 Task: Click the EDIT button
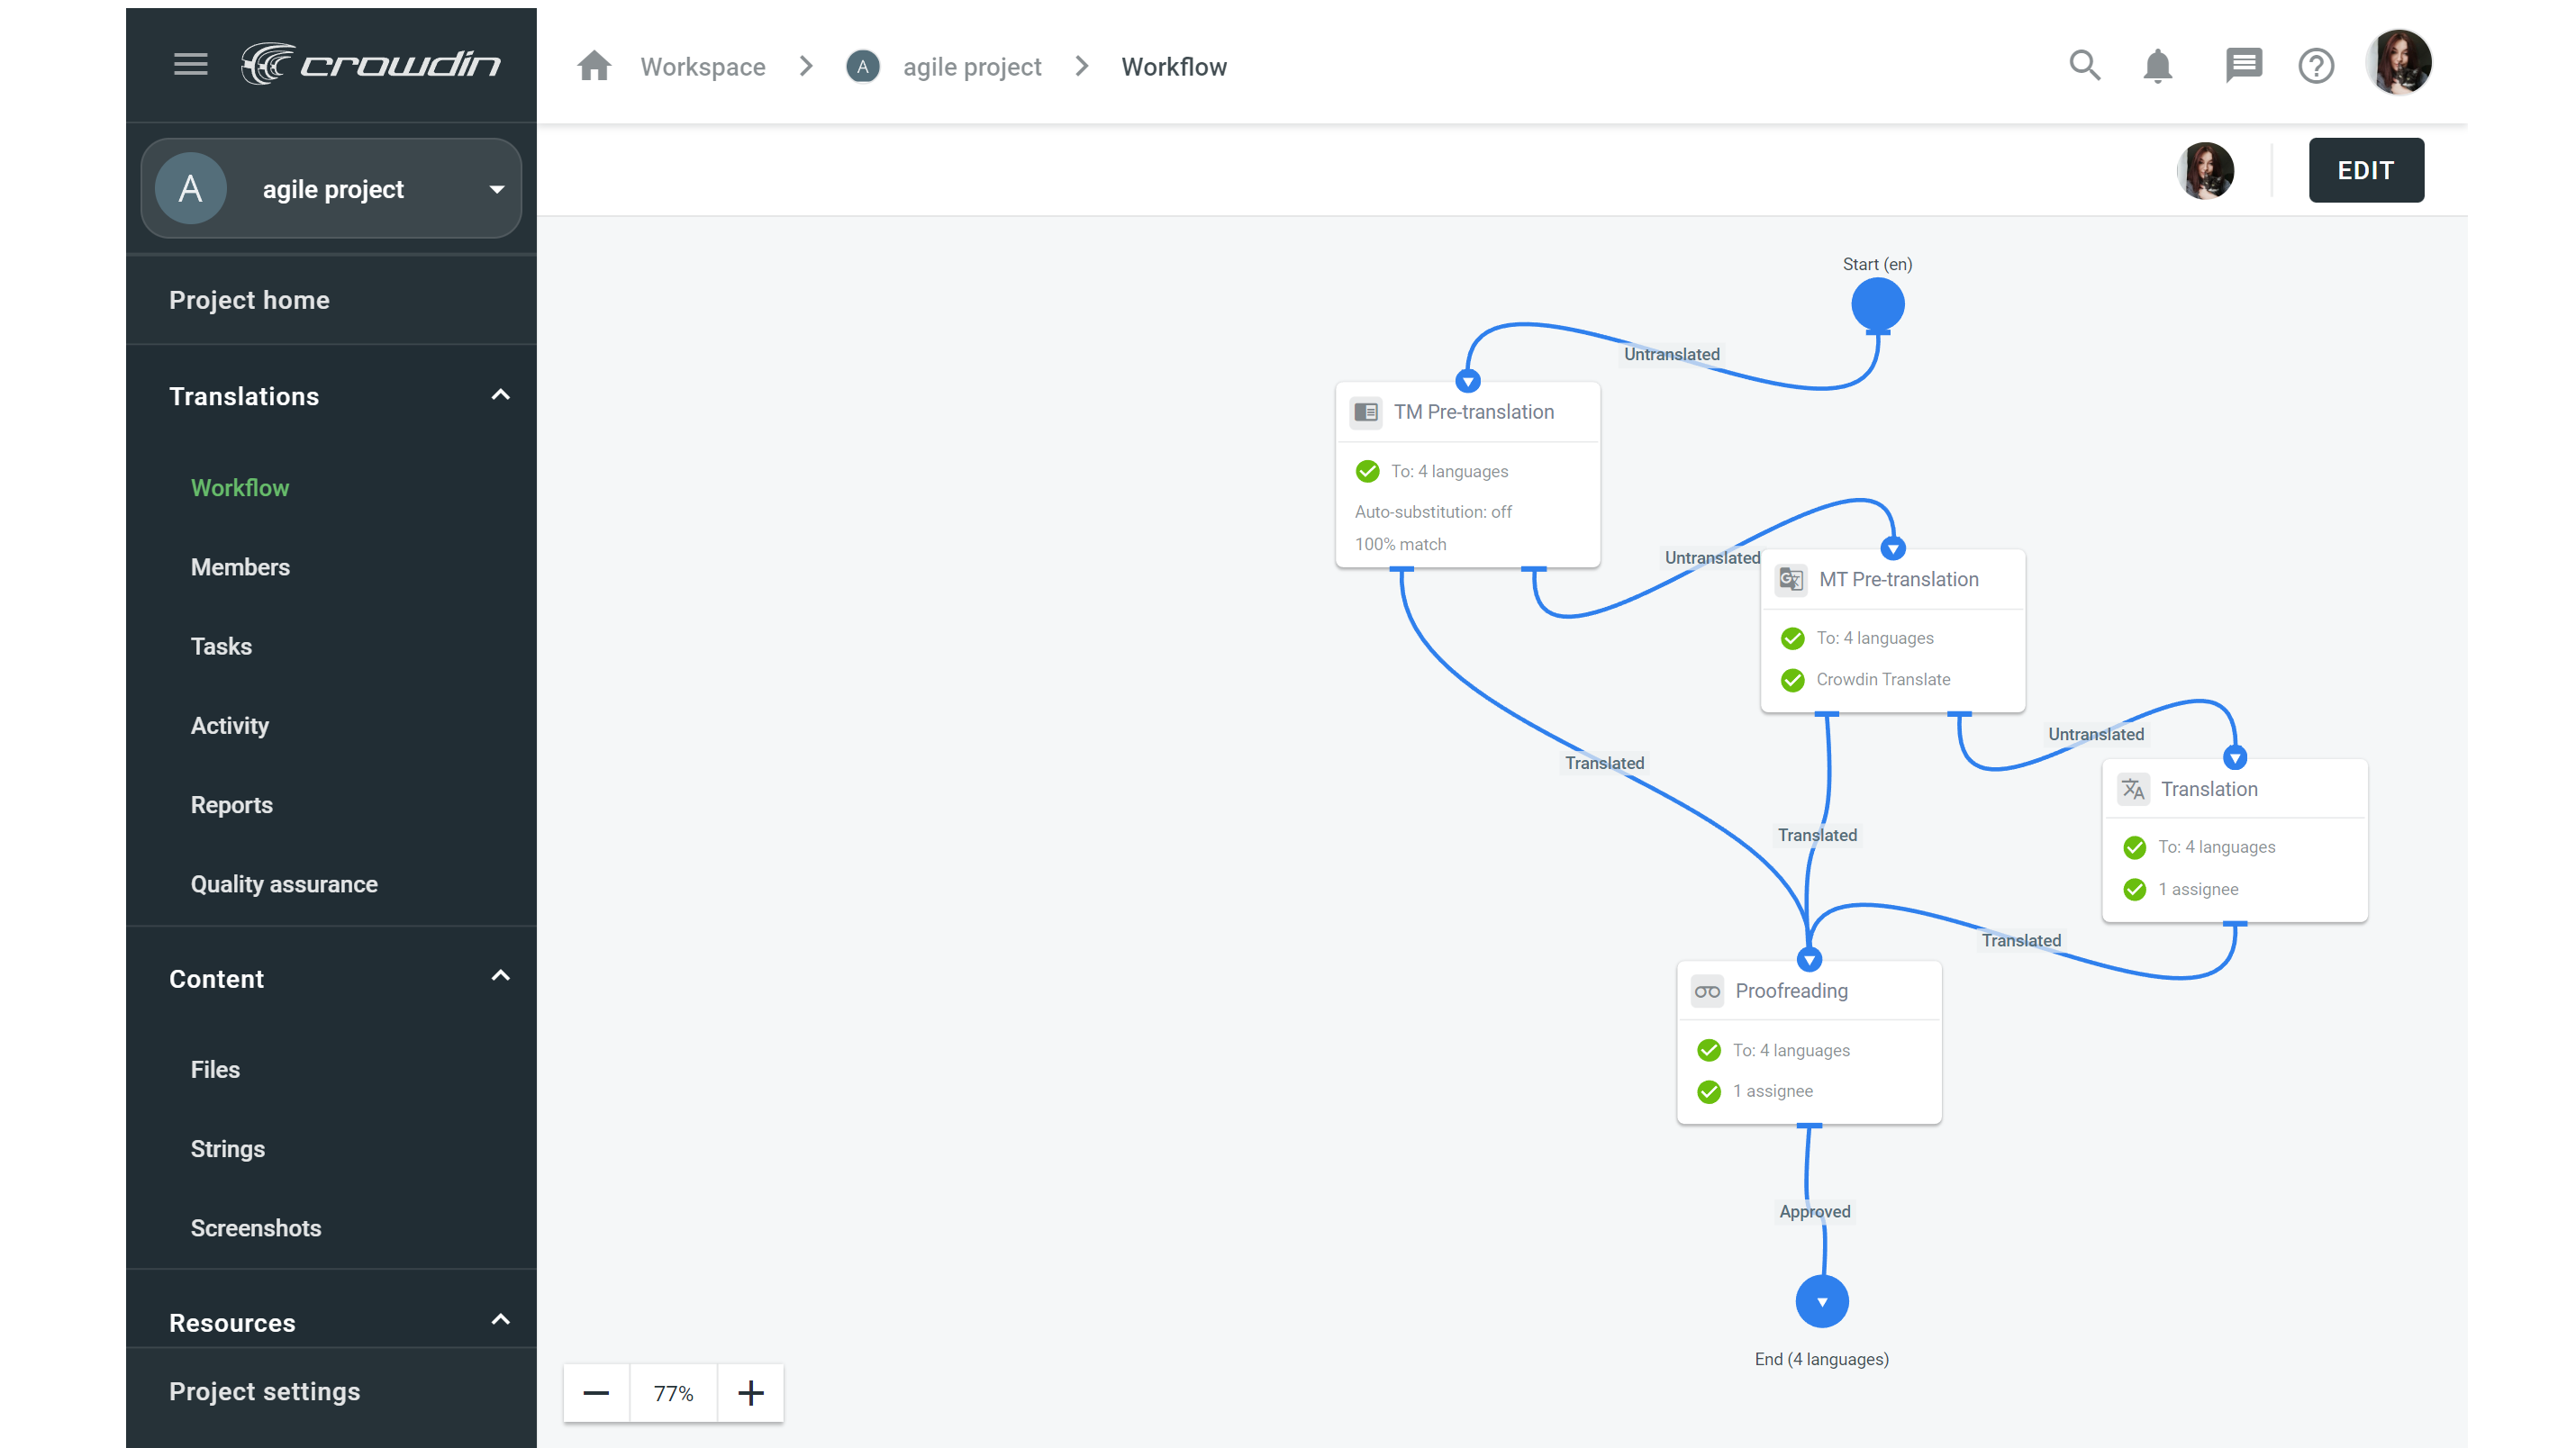(x=2366, y=170)
